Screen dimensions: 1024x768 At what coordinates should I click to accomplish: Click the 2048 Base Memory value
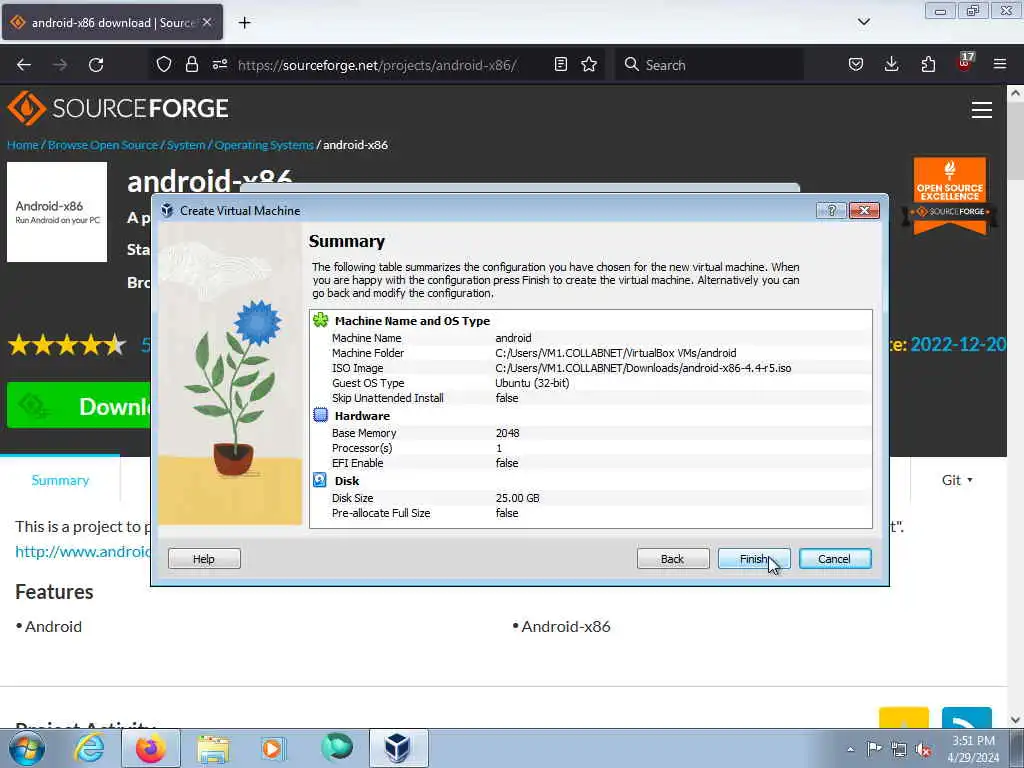[x=507, y=433]
